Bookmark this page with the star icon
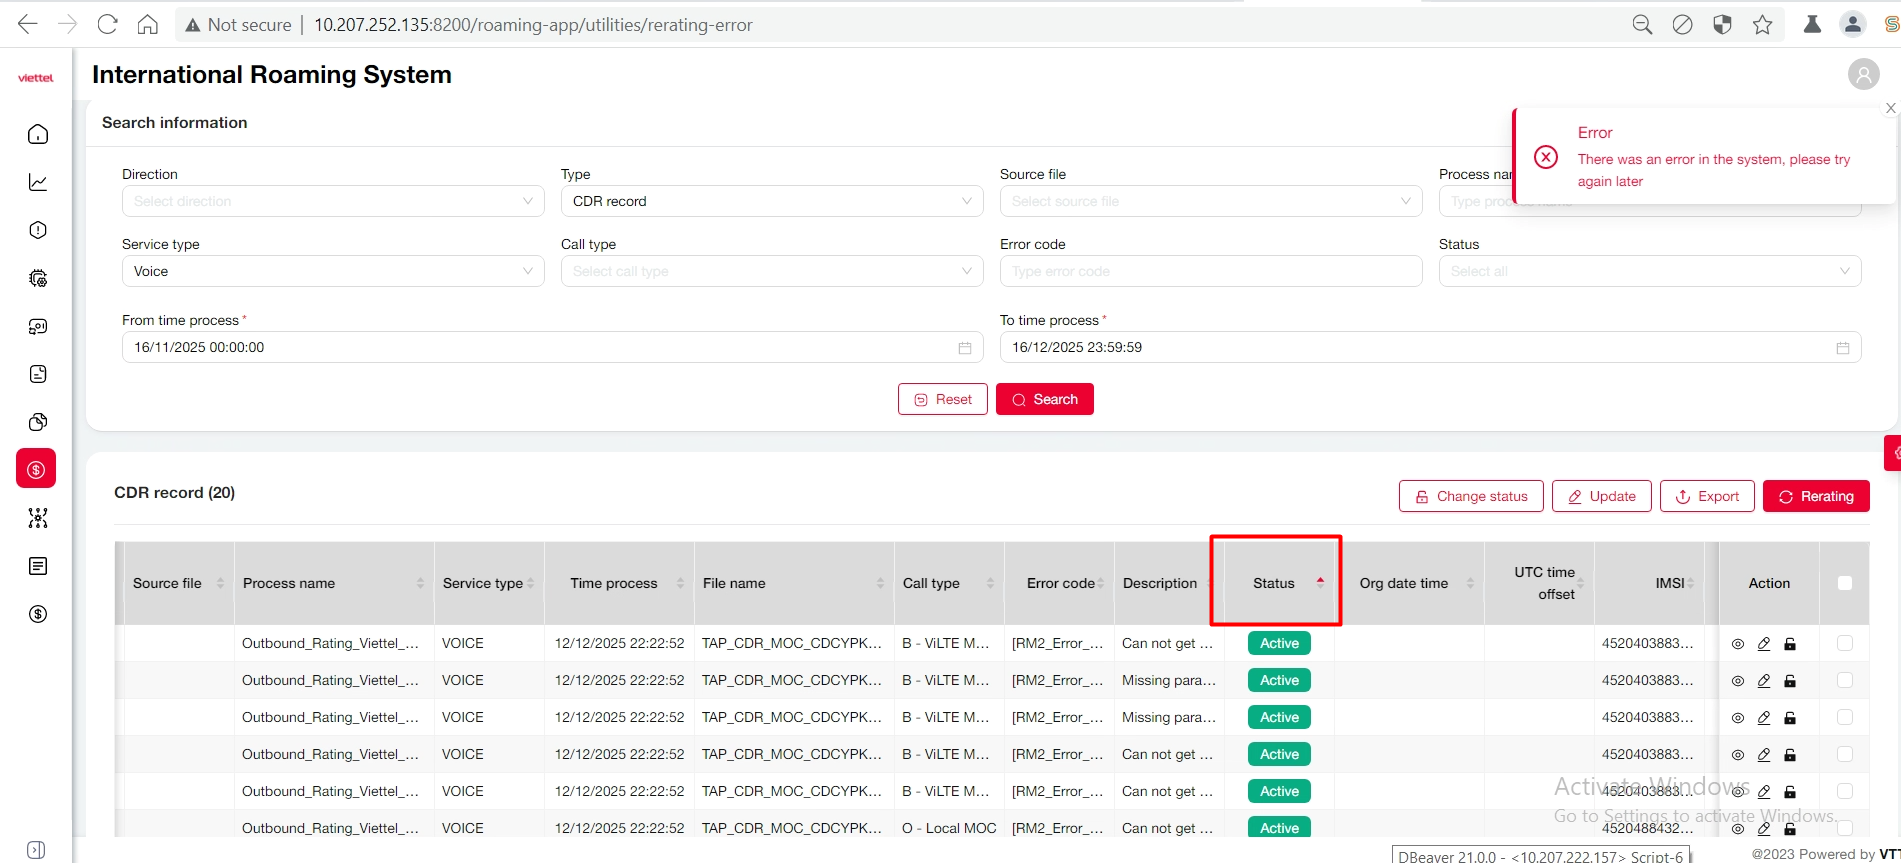Viewport: 1901px width, 863px height. point(1762,24)
